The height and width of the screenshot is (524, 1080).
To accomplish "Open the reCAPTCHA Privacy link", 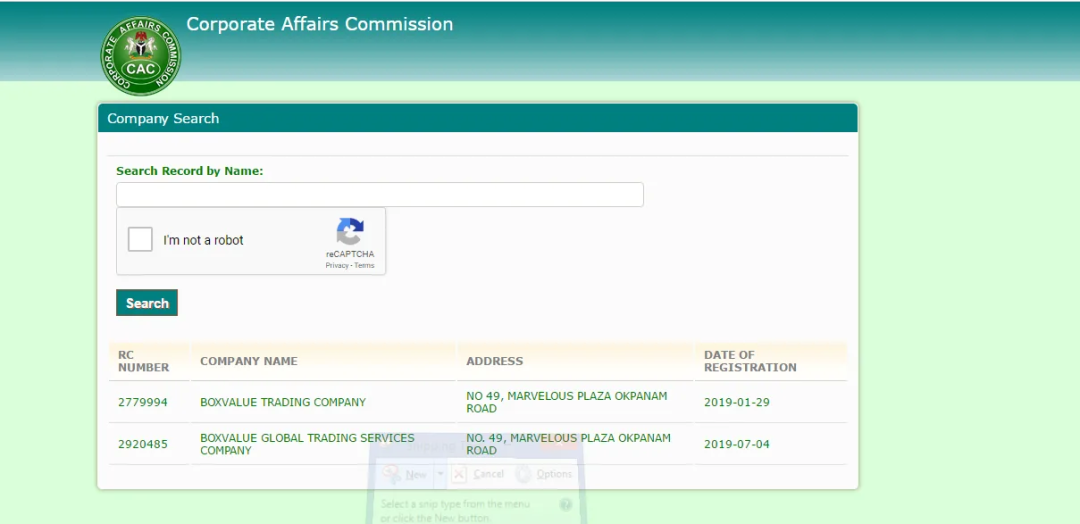I will [337, 266].
